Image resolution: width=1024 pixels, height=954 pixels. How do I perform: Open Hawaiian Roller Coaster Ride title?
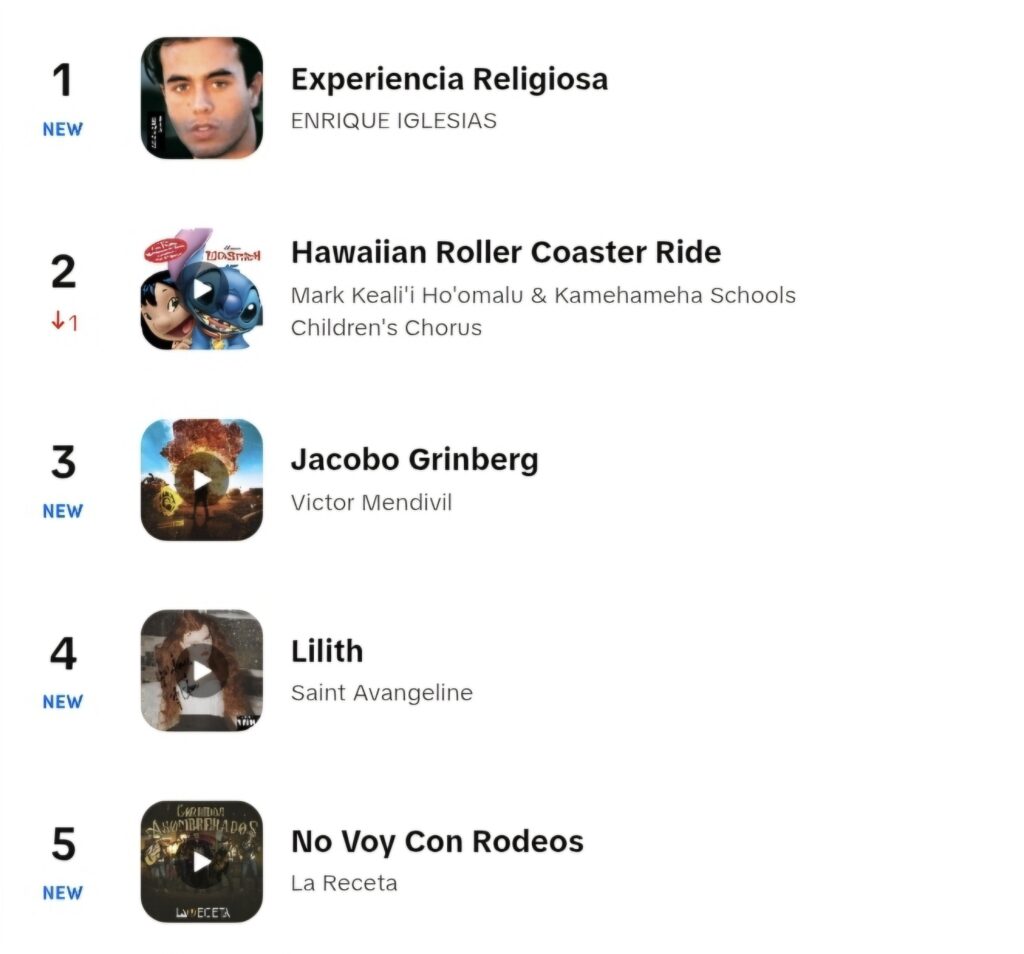pos(506,252)
